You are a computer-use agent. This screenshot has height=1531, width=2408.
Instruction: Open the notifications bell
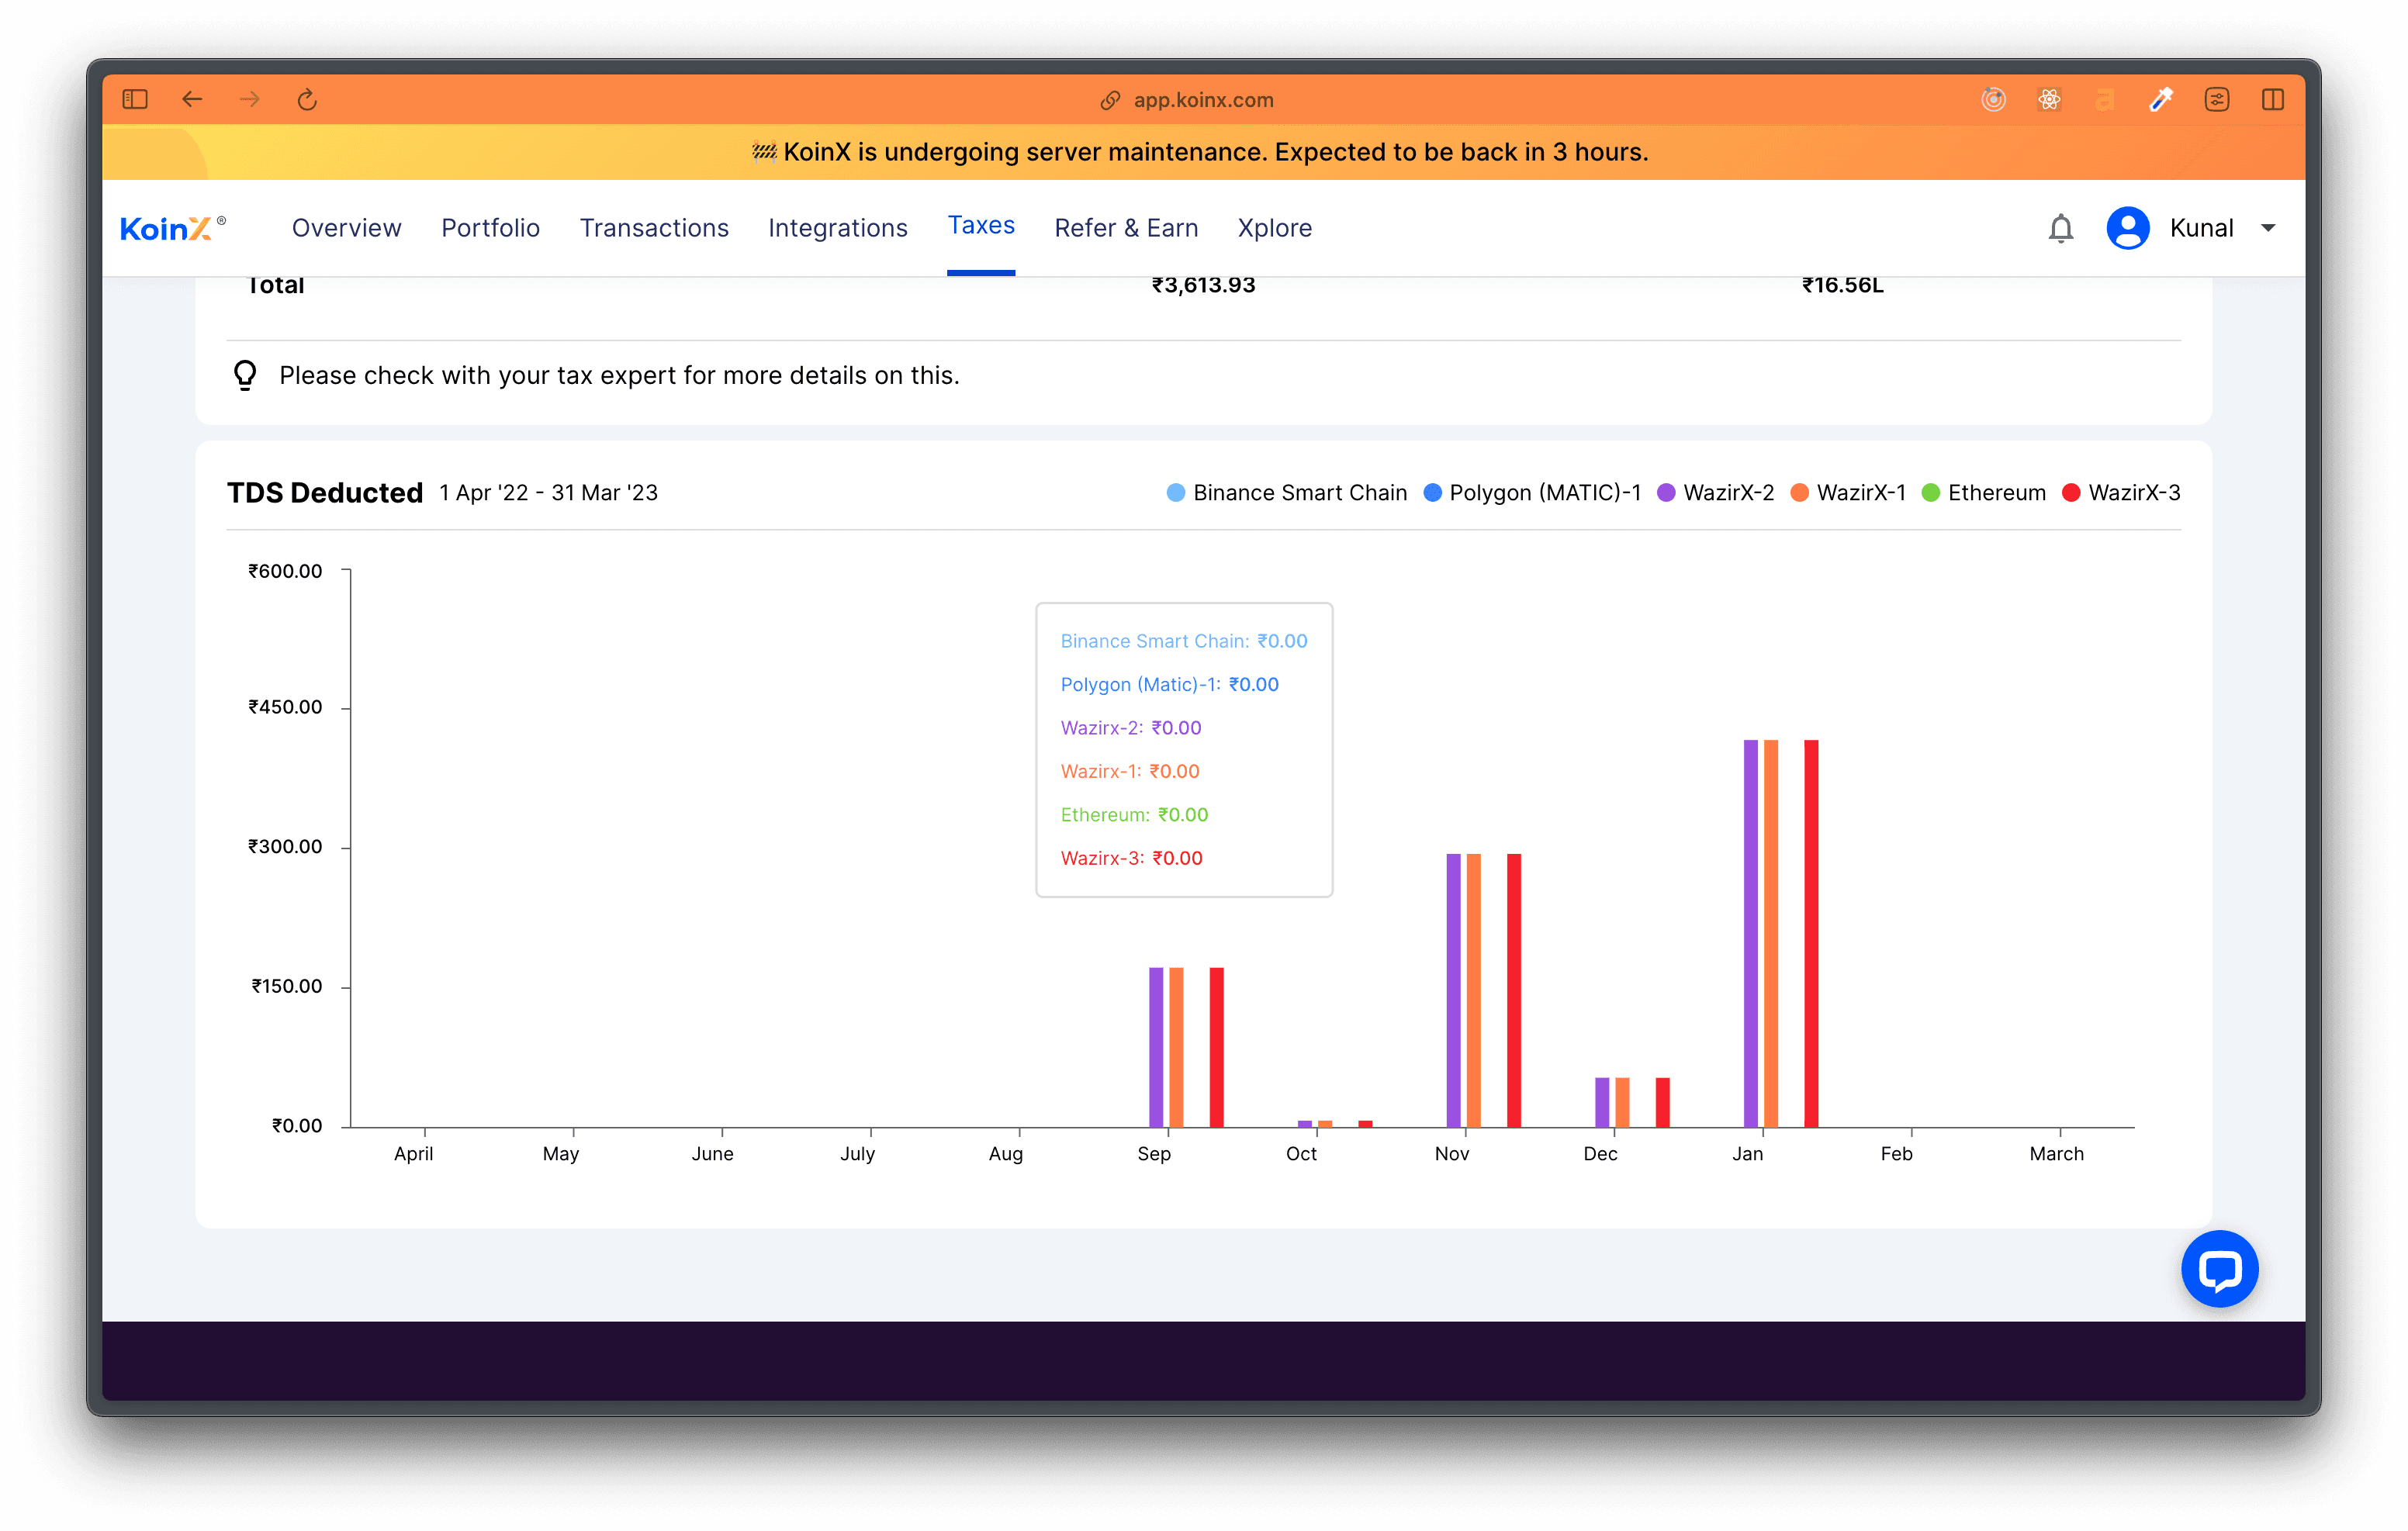click(2060, 228)
